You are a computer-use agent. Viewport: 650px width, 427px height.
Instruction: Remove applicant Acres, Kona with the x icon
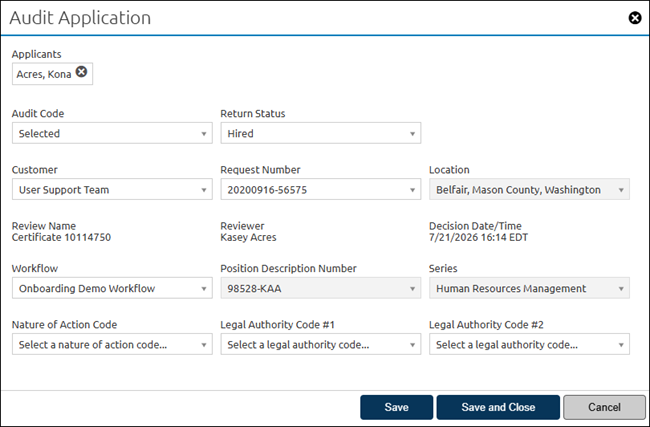82,72
